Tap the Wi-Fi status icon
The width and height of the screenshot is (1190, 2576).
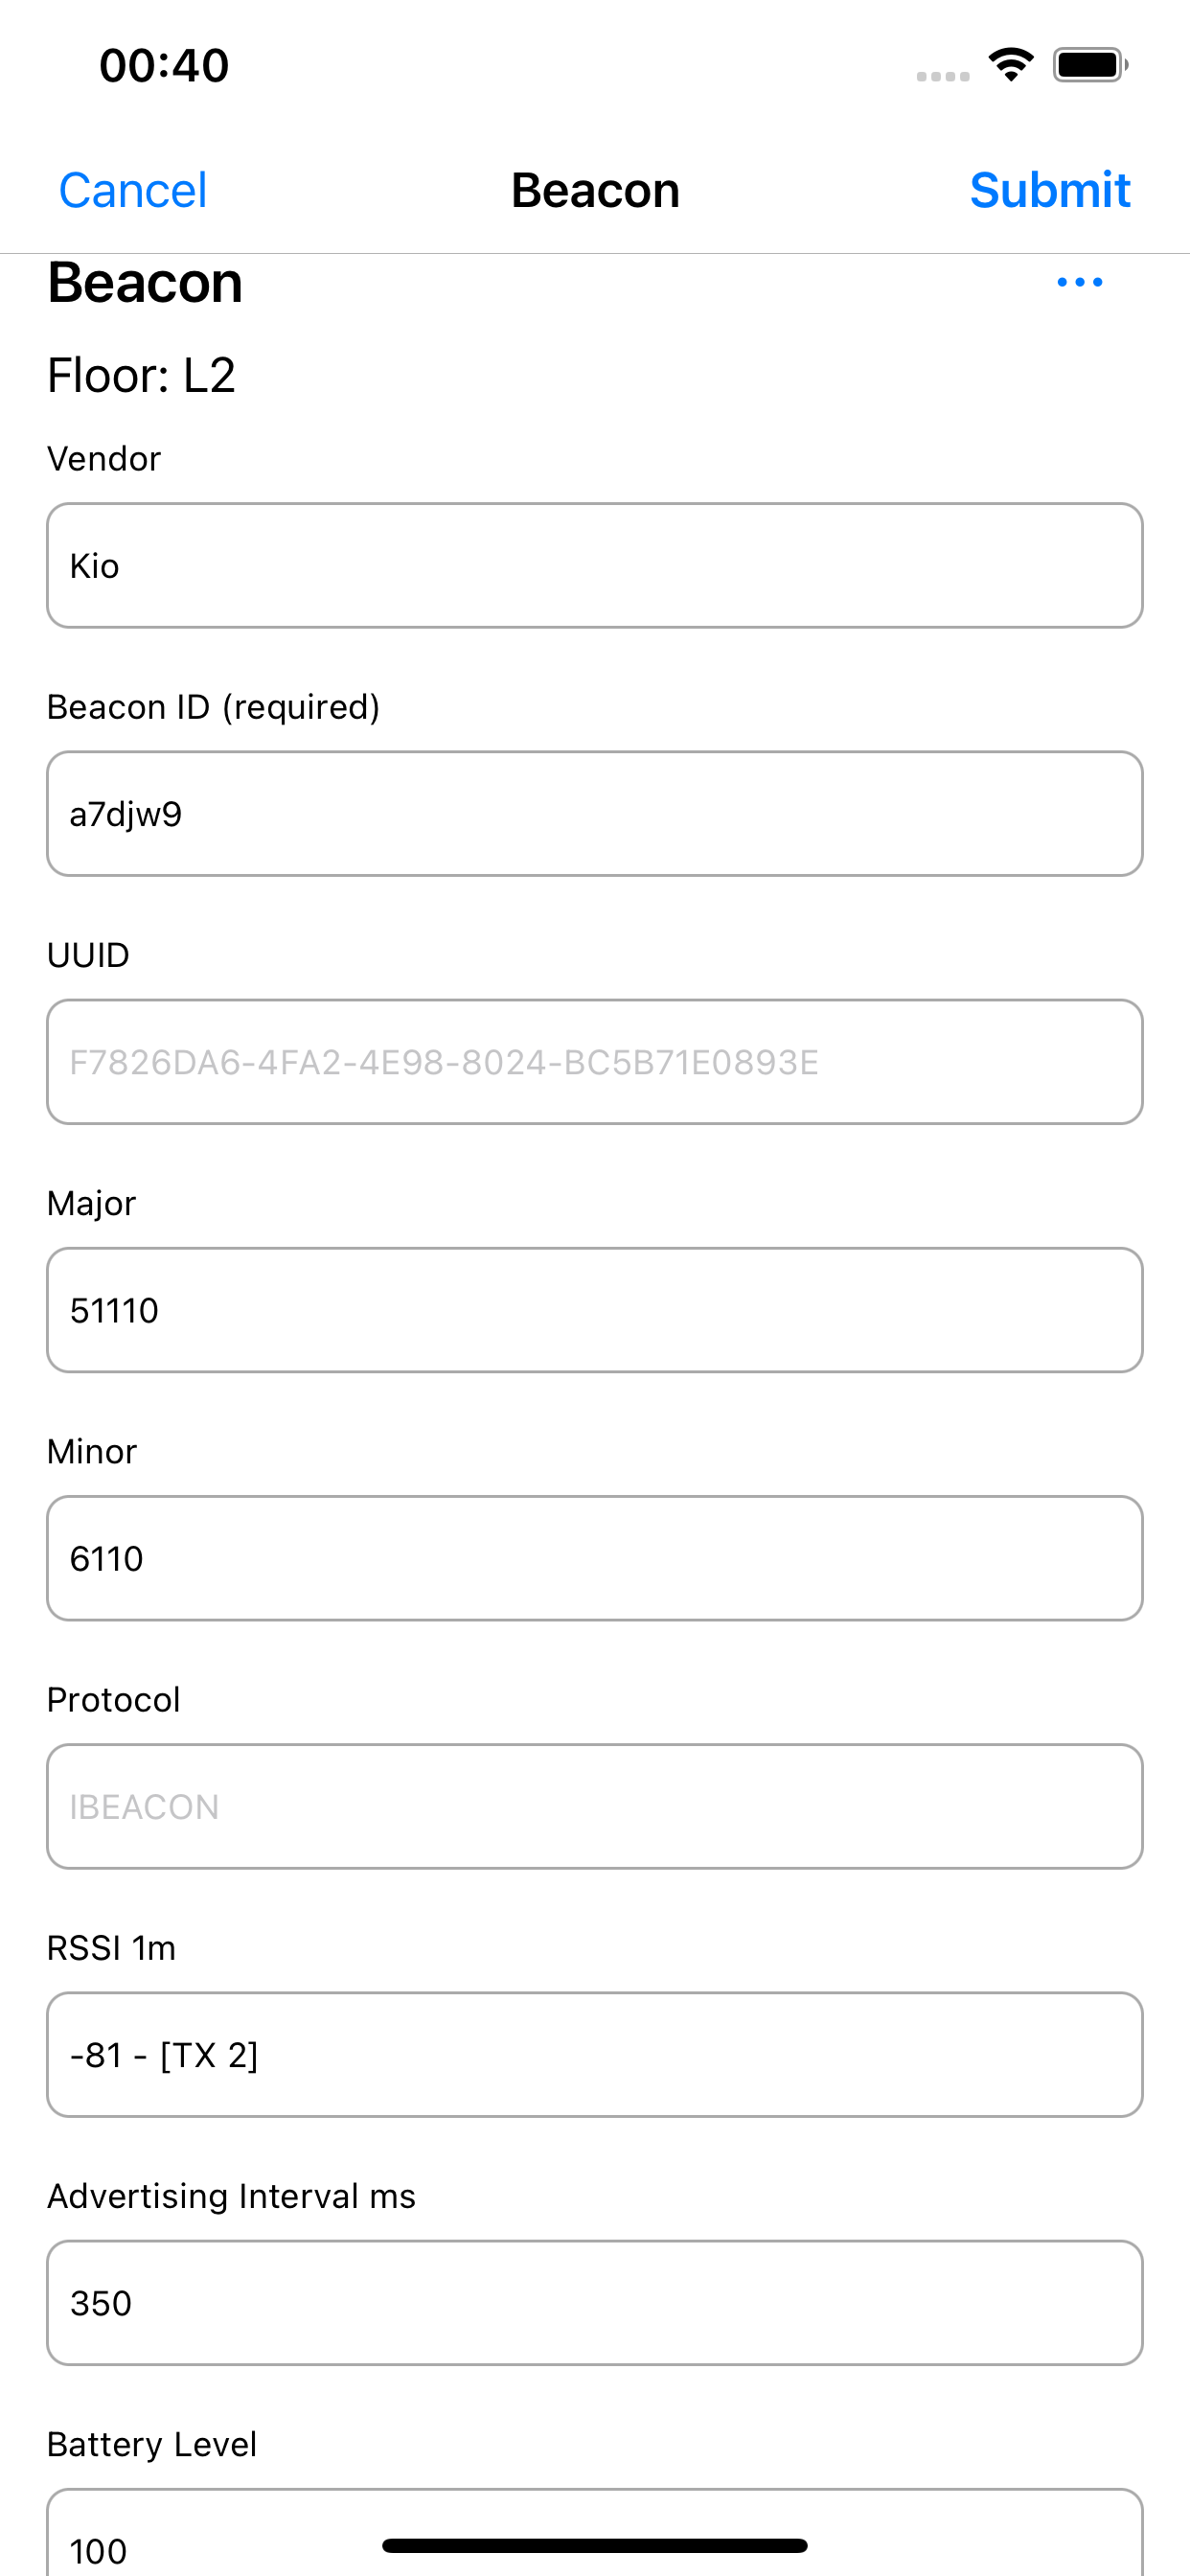point(1011,65)
